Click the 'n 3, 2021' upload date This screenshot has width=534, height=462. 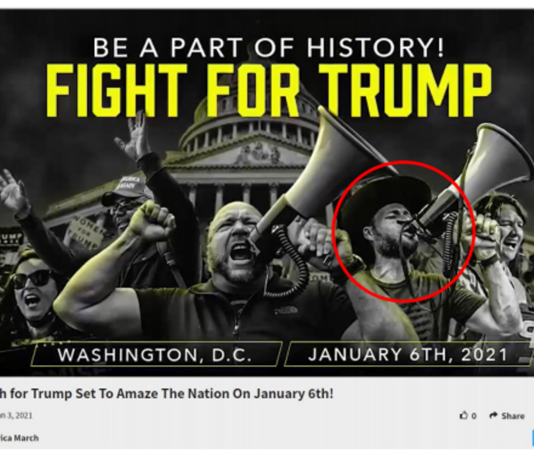click(x=16, y=415)
